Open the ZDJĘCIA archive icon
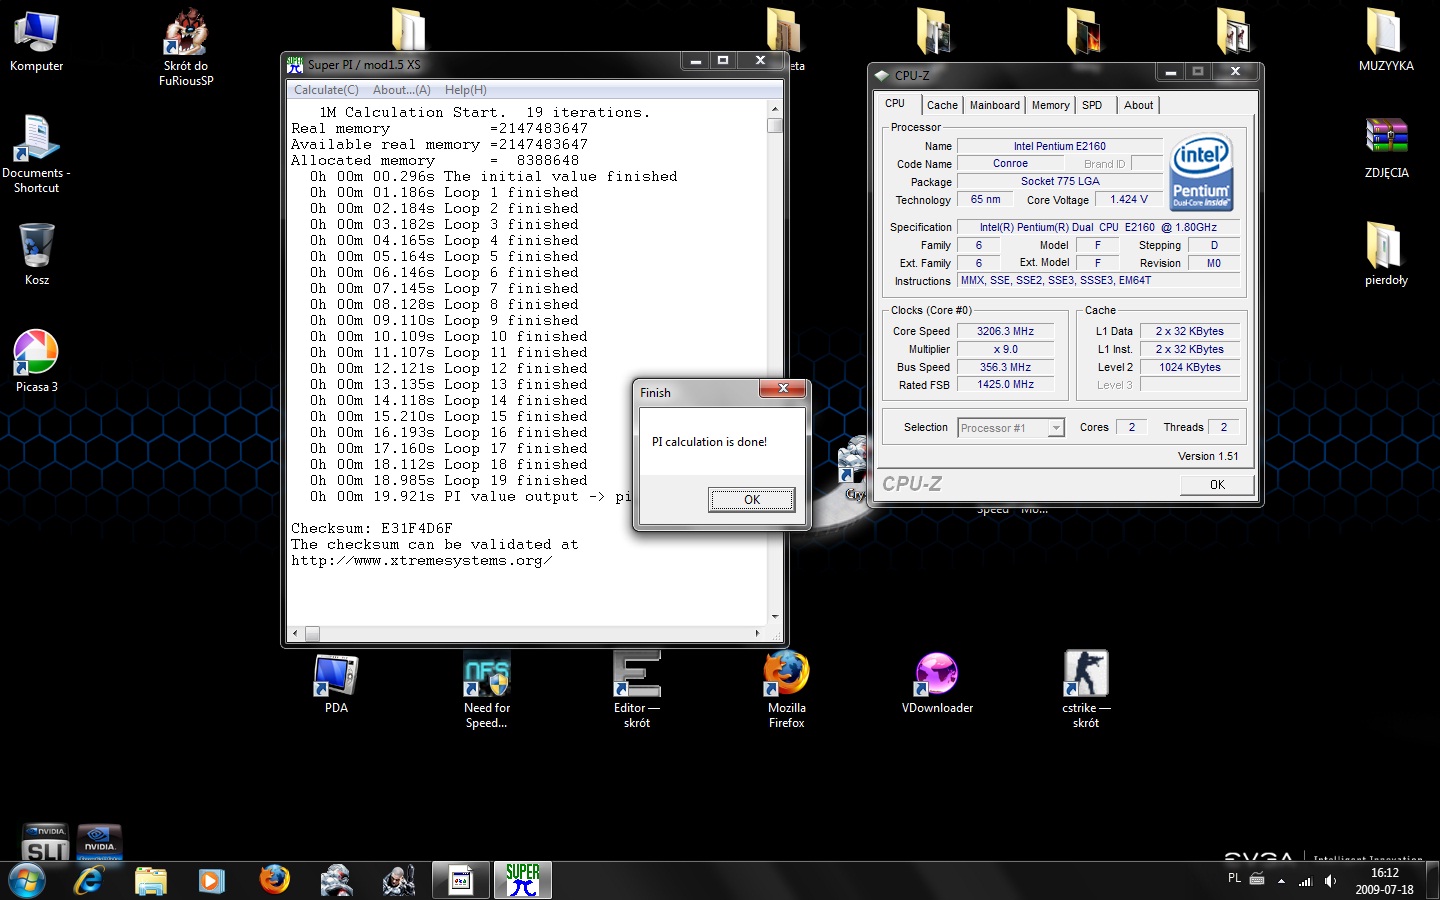Viewport: 1440px width, 900px height. click(x=1386, y=137)
